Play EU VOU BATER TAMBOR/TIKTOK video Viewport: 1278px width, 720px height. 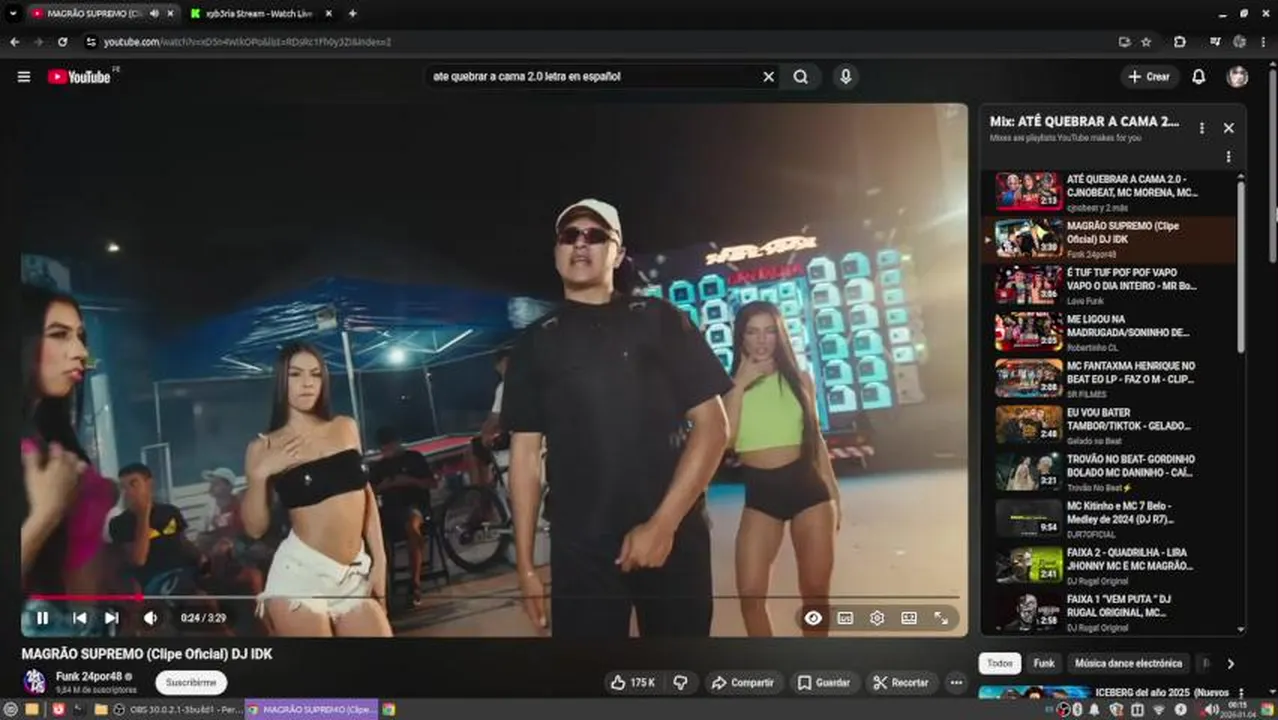point(1109,425)
